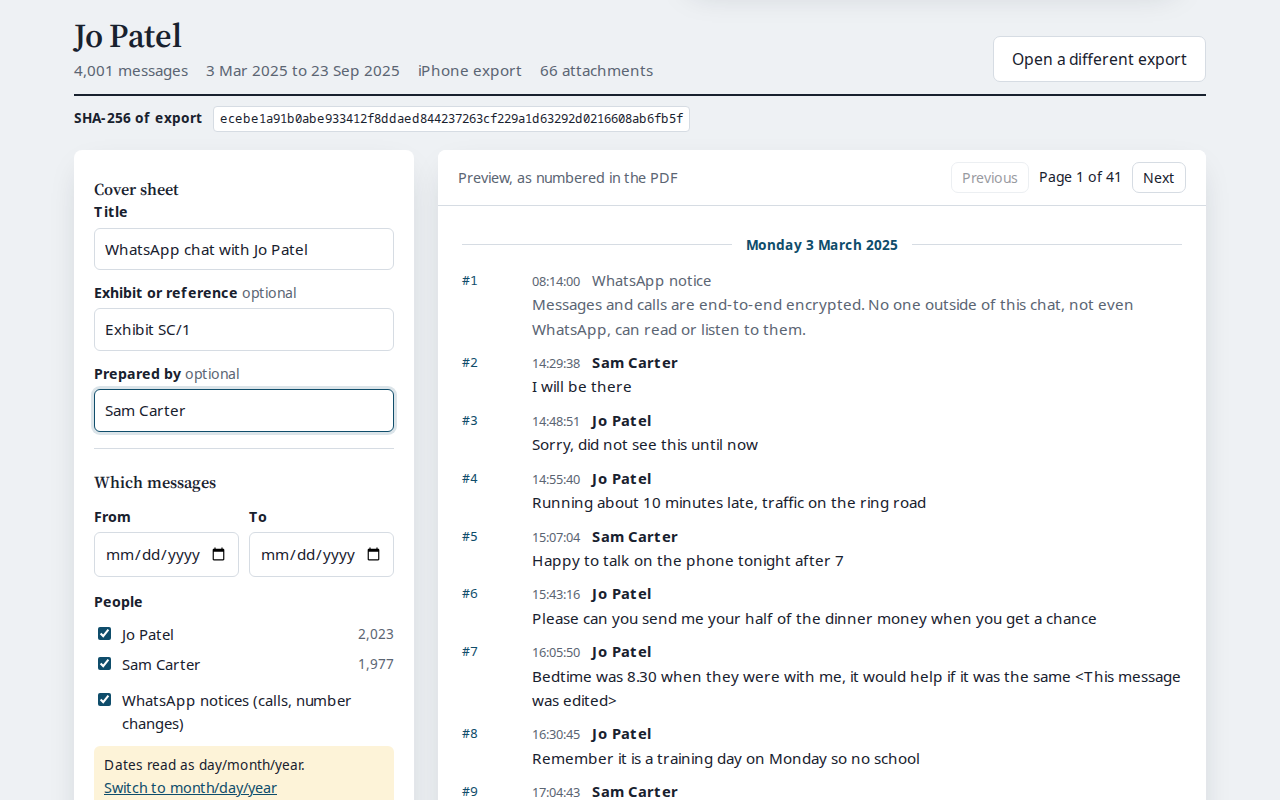This screenshot has height=800, width=1280.
Task: Click the 14:29:38 timestamp
Action: (556, 363)
